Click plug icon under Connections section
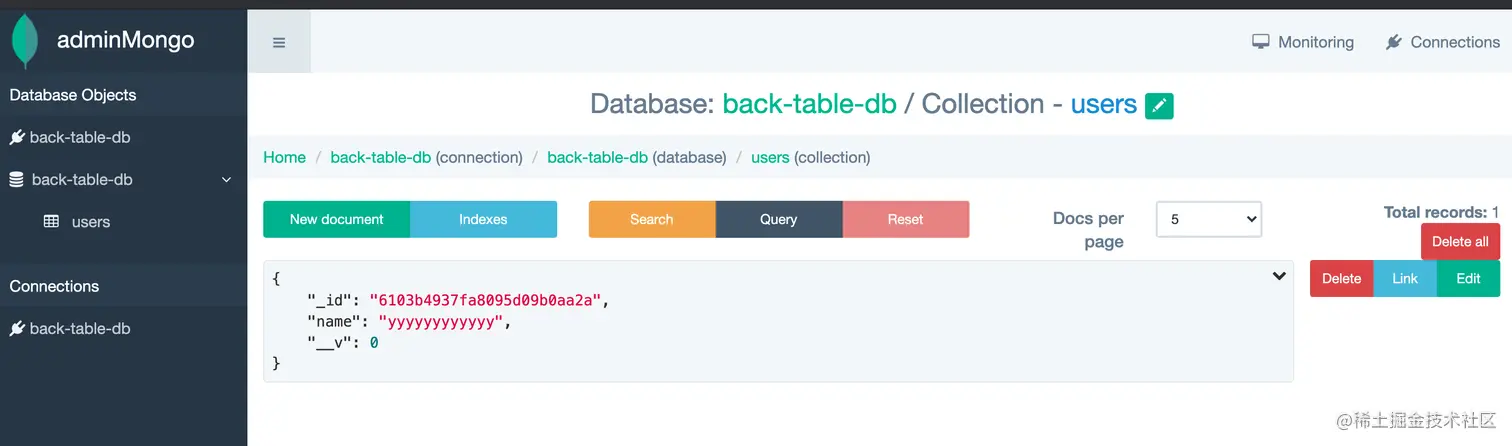Viewport: 1512px width, 446px height. (17, 329)
